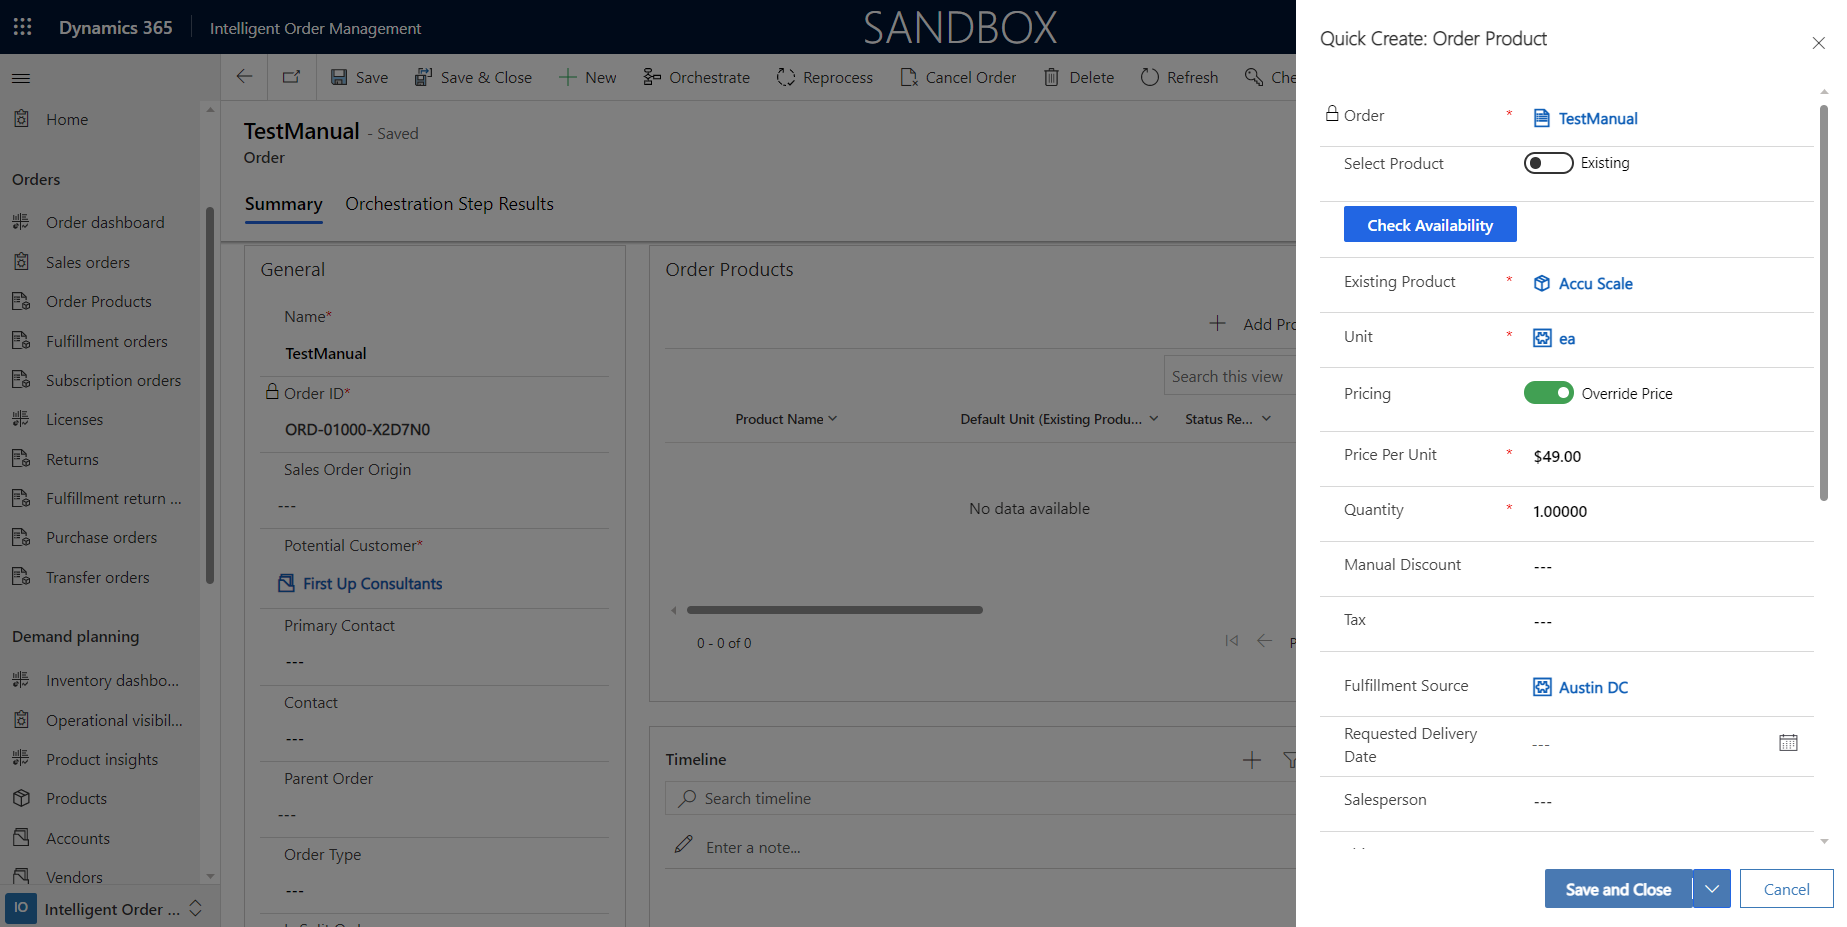Edit the Price Per Unit field
Image resolution: width=1847 pixels, height=927 pixels.
[1668, 456]
